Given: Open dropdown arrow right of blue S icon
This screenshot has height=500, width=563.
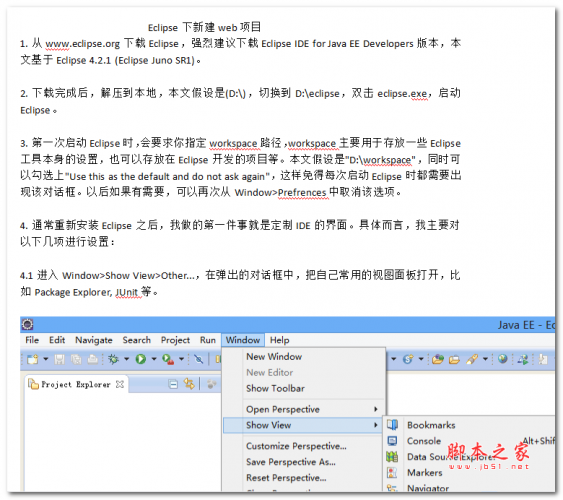Looking at the screenshot, I should 421,359.
